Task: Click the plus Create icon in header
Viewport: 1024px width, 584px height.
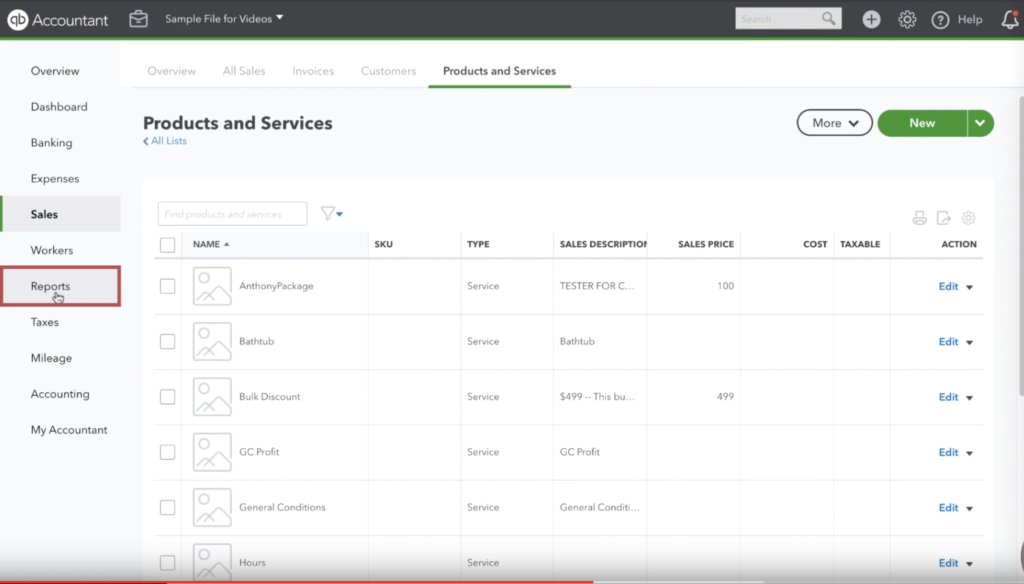Action: (x=871, y=19)
